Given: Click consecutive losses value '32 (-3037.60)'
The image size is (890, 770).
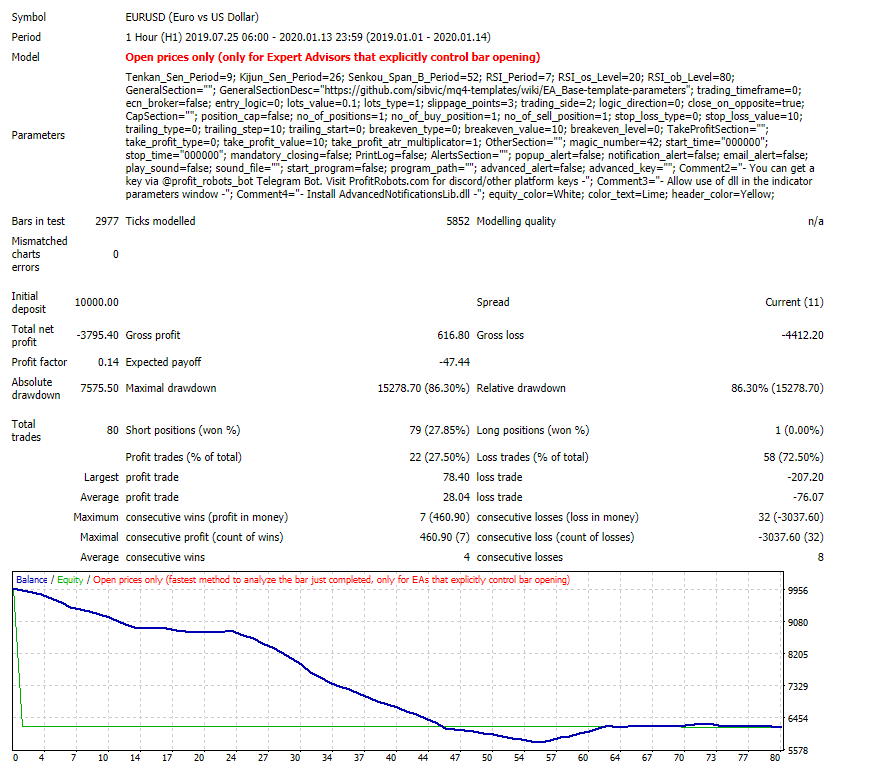Looking at the screenshot, I should [x=791, y=517].
